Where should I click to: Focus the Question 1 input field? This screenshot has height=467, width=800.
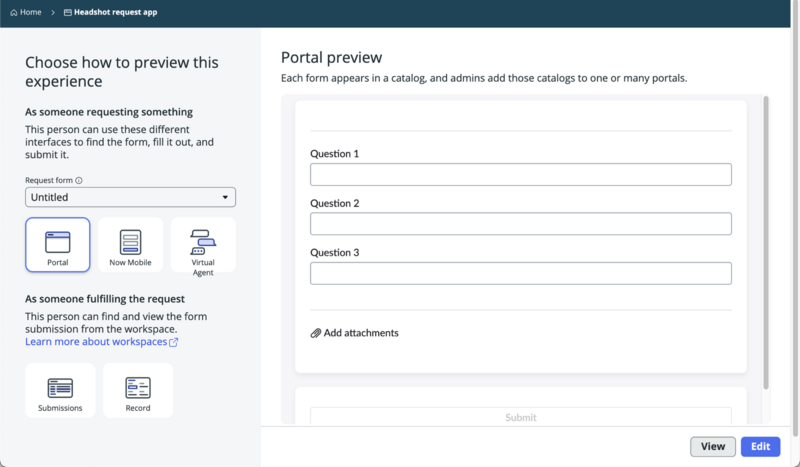click(x=521, y=175)
